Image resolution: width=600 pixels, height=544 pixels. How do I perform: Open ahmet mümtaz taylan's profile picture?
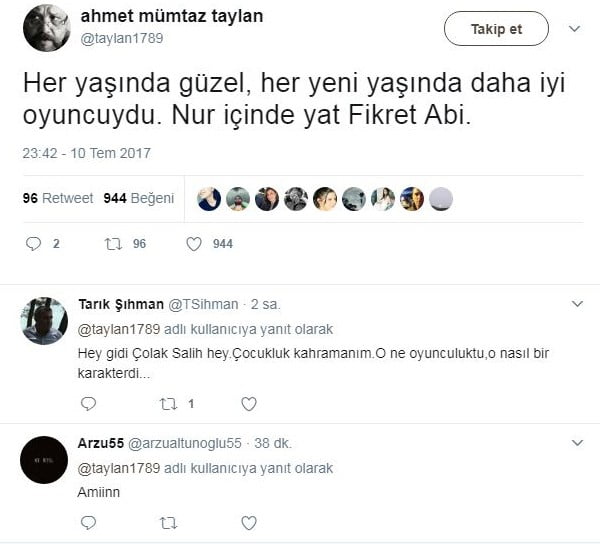45,28
